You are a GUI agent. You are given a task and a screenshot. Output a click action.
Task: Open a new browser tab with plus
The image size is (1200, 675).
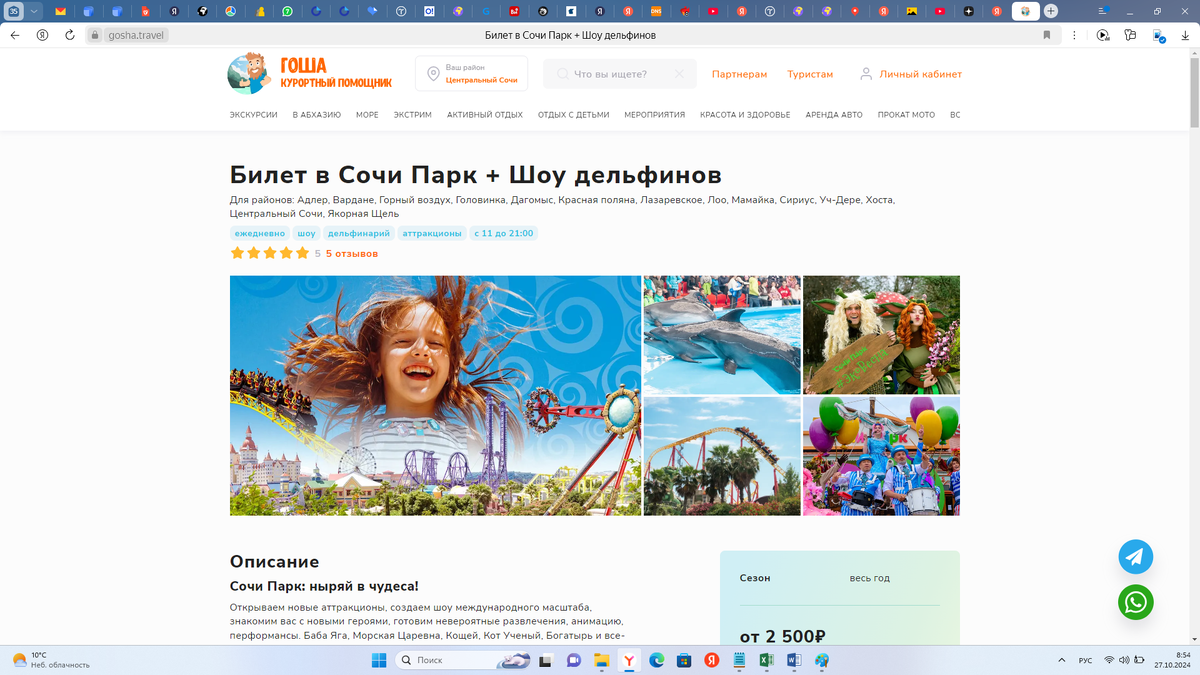click(1051, 11)
